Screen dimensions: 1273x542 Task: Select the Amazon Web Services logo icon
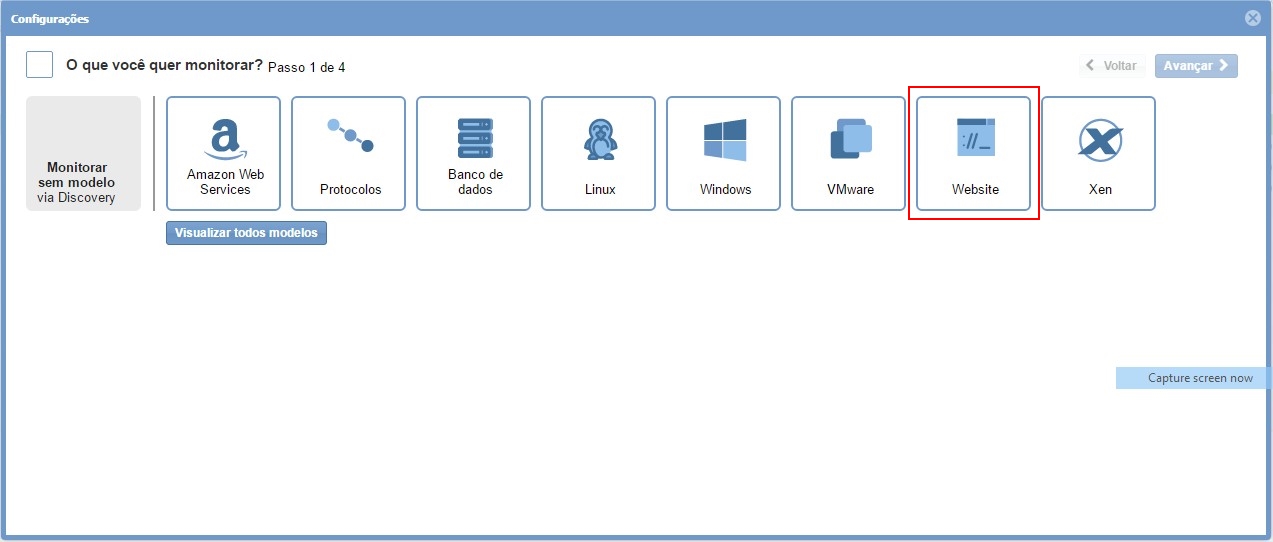[x=225, y=139]
